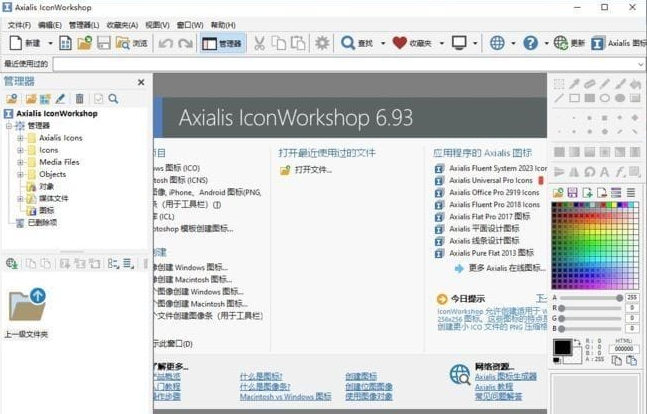
Task: Click the gear settings toolbar icon
Action: [322, 43]
